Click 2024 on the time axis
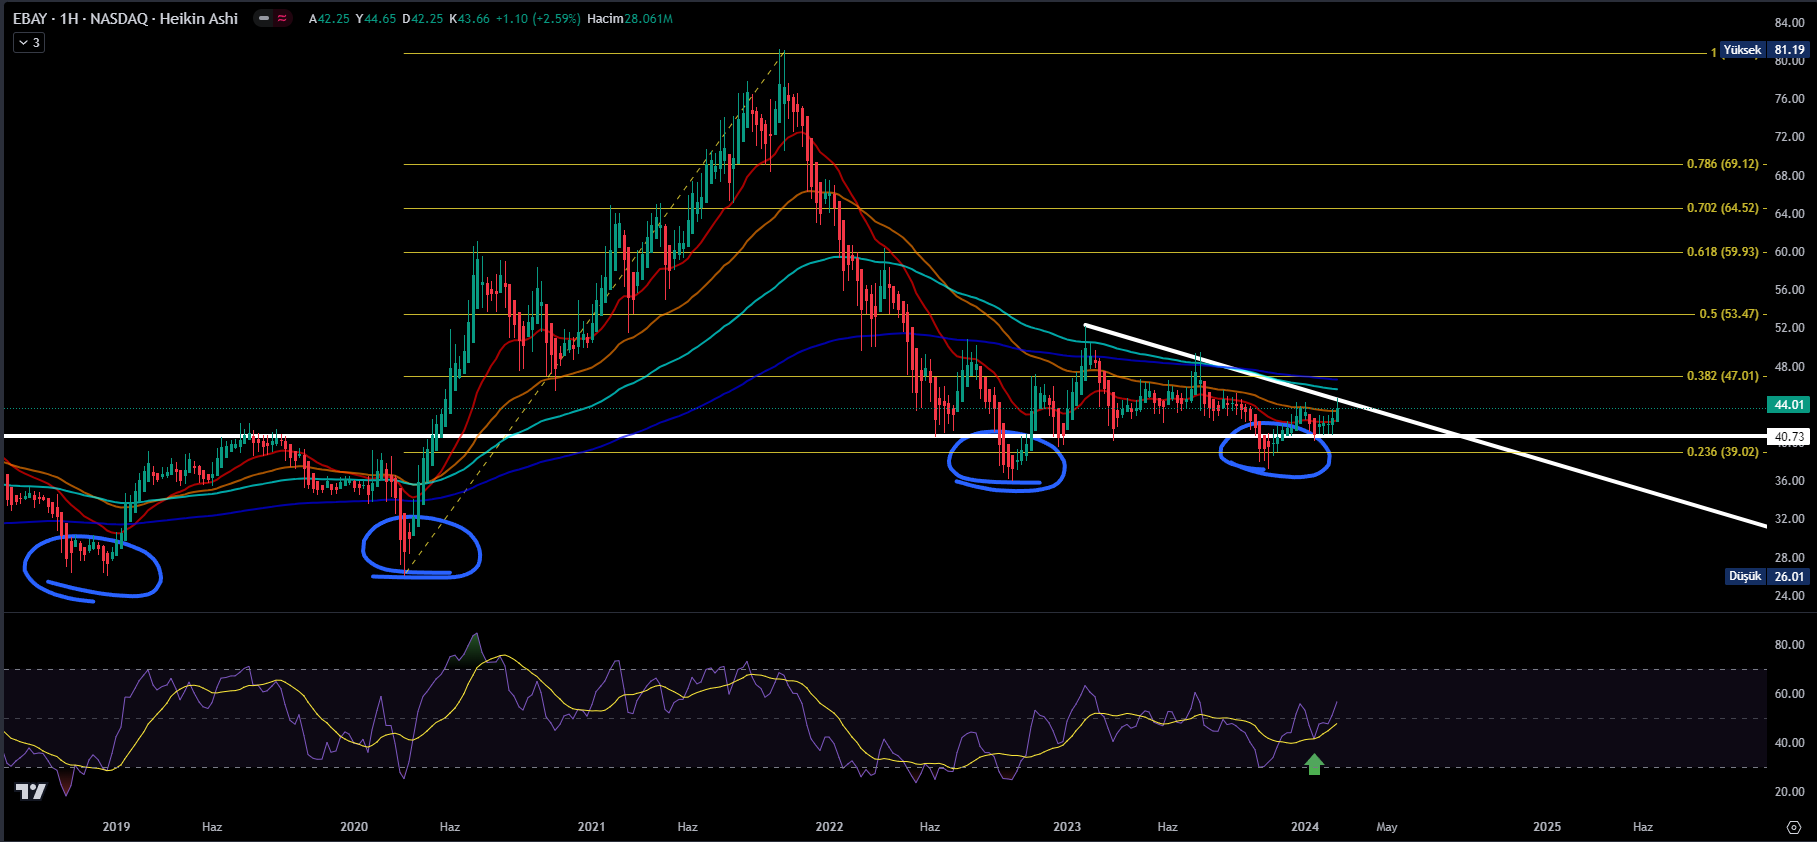The height and width of the screenshot is (842, 1817). pyautogui.click(x=1305, y=827)
